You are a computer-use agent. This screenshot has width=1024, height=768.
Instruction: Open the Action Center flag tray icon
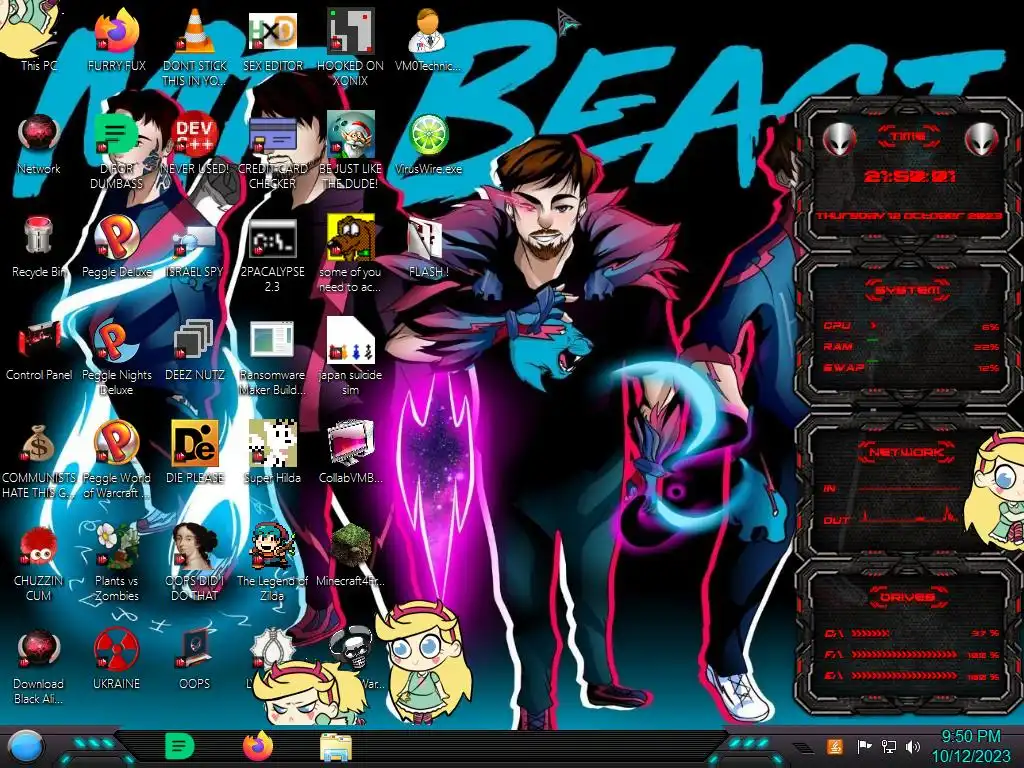[x=864, y=746]
